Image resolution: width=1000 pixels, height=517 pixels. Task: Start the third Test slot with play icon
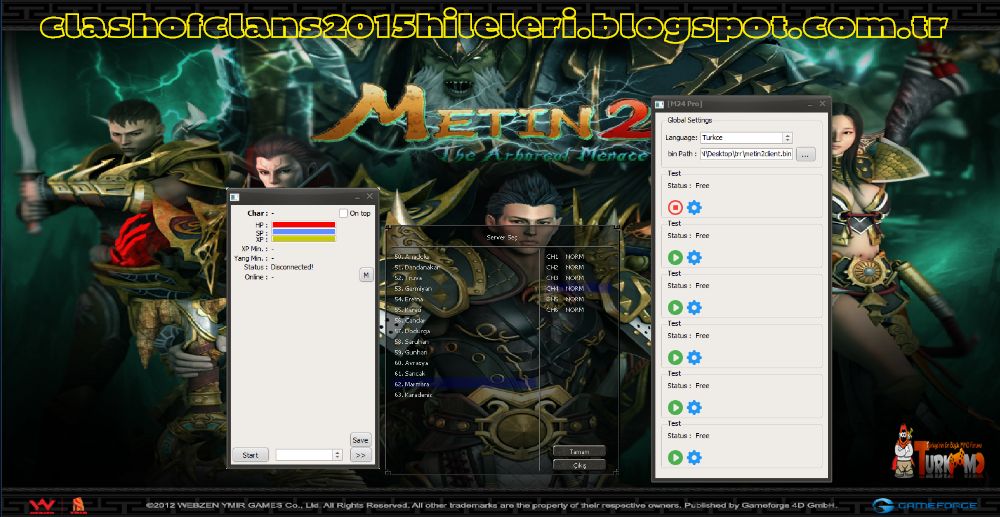coord(675,307)
